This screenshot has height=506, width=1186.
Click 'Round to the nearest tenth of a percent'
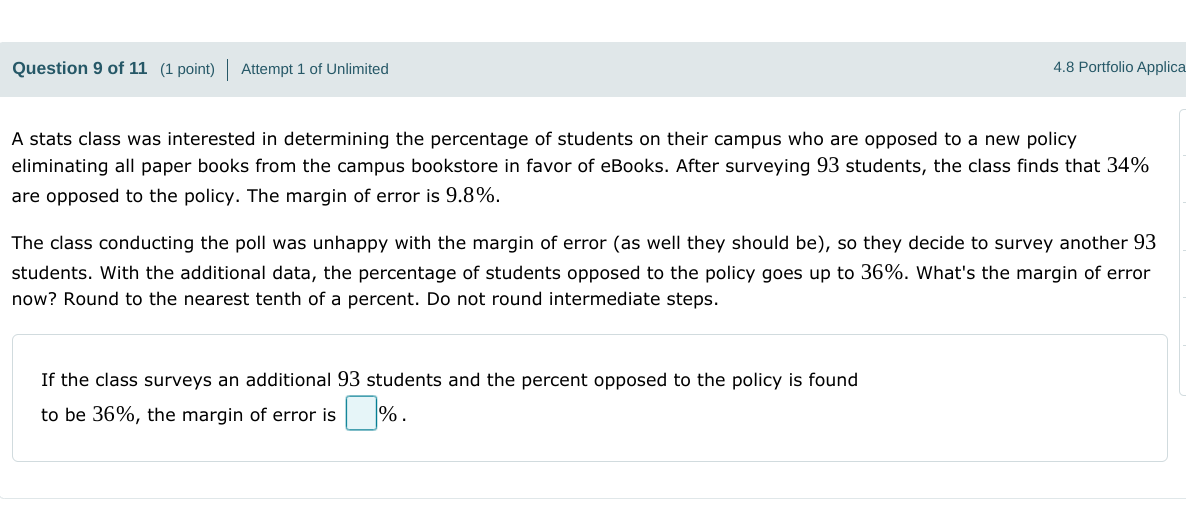(240, 300)
